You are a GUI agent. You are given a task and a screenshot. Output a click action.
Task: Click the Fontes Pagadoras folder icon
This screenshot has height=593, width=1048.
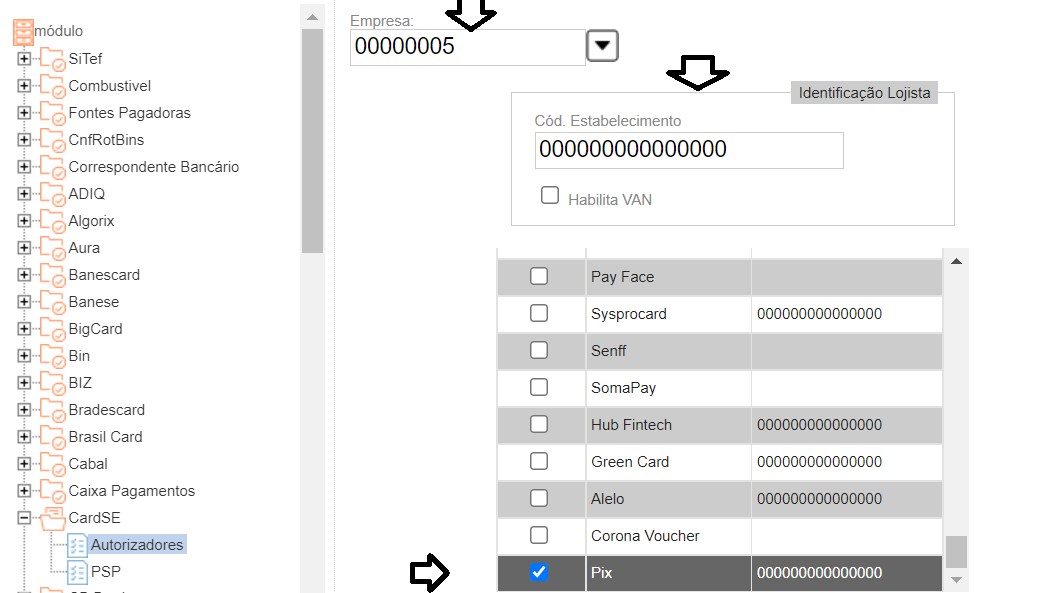click(53, 113)
